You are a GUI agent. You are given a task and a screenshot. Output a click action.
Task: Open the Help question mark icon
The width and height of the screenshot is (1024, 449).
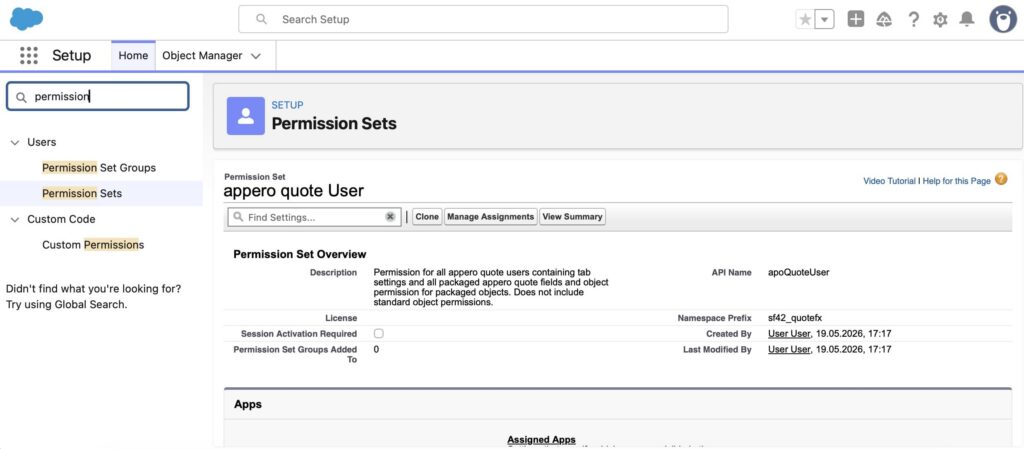point(914,20)
